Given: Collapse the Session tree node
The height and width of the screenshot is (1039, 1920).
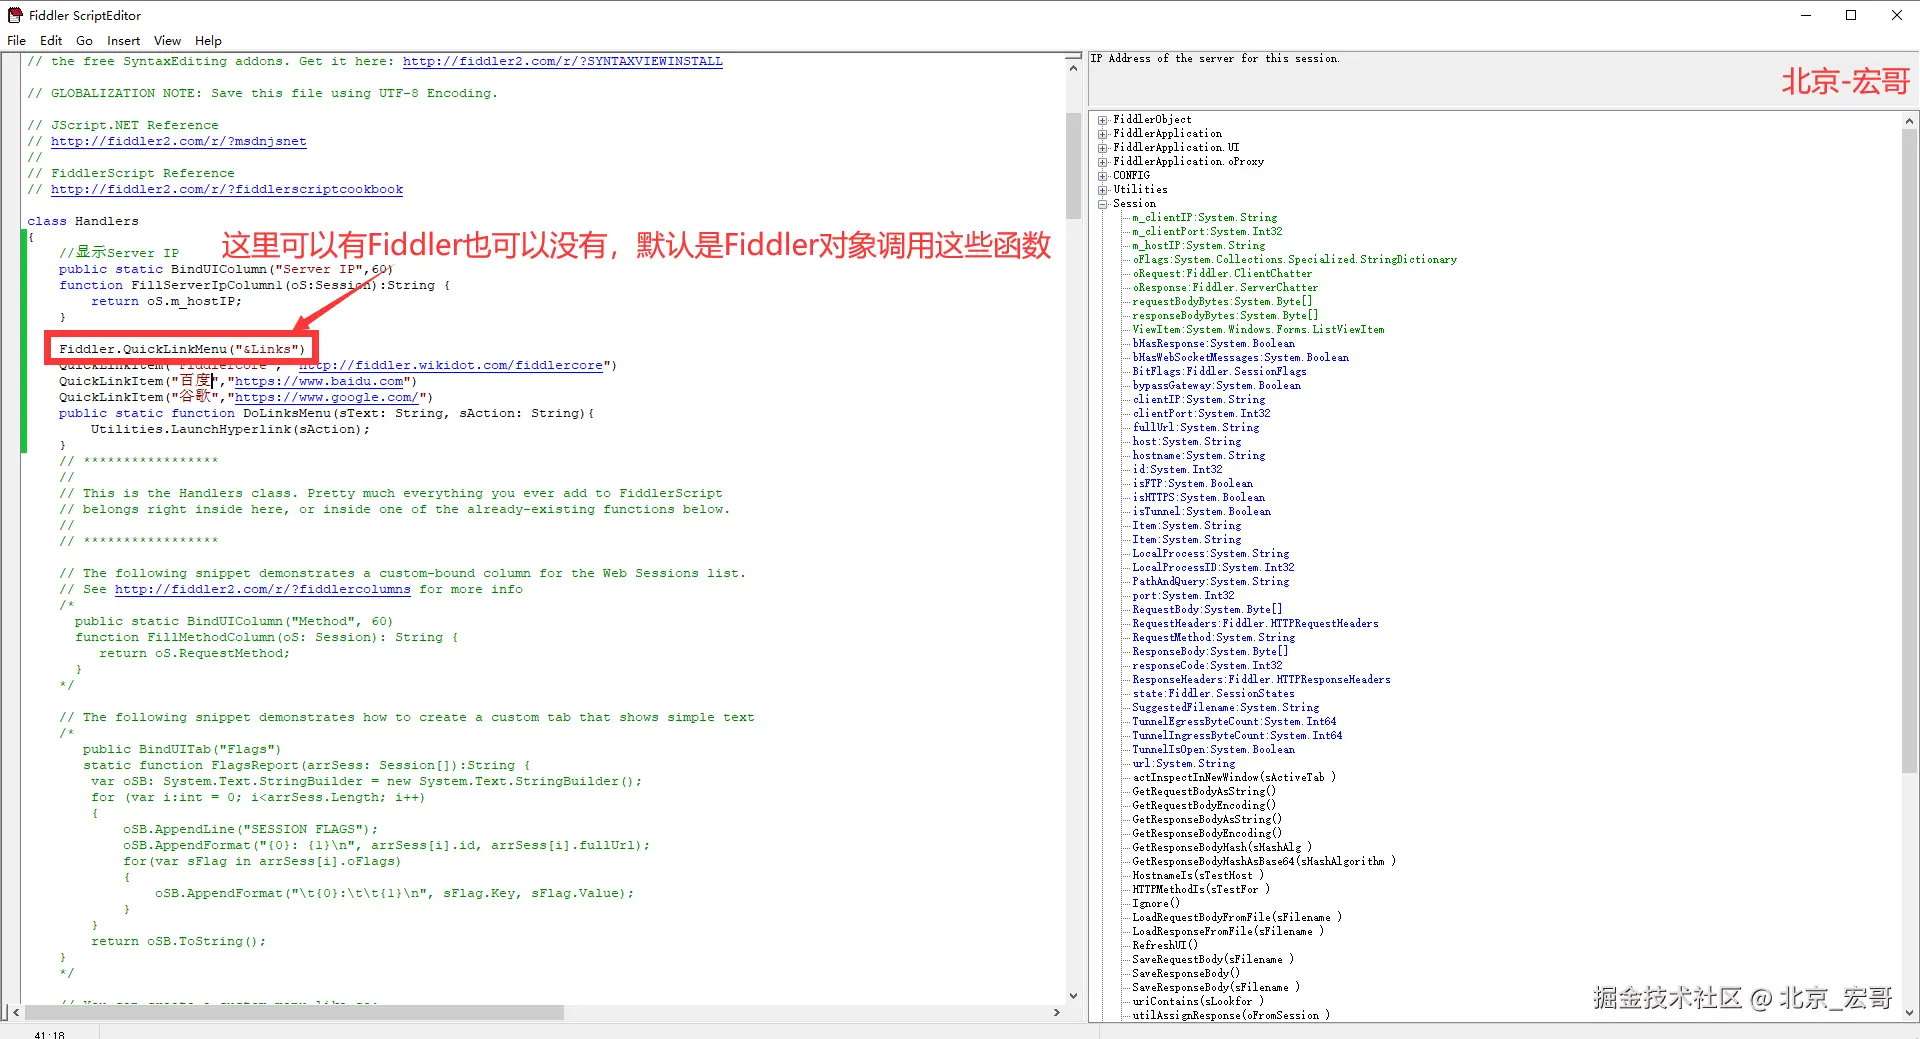Looking at the screenshot, I should 1103,204.
